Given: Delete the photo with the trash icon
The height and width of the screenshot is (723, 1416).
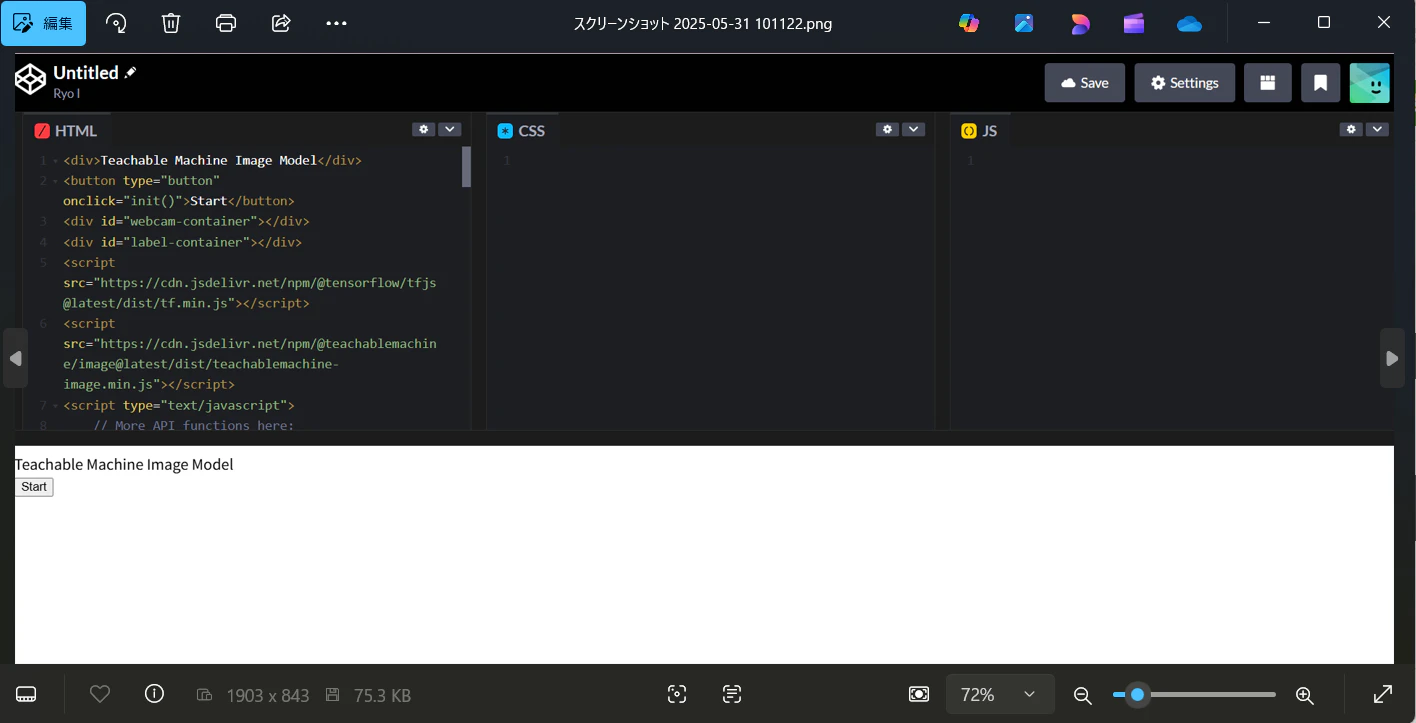Looking at the screenshot, I should click(x=171, y=23).
